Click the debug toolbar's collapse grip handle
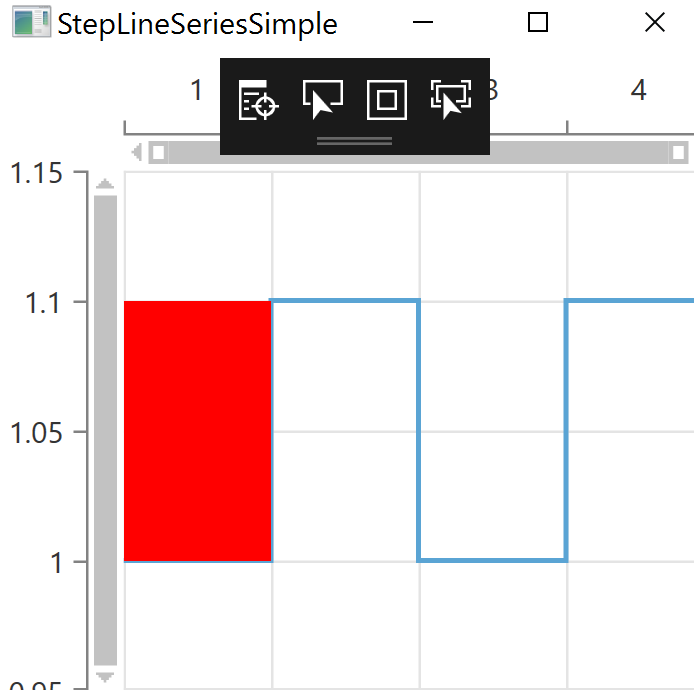The height and width of the screenshot is (690, 694). pos(354,142)
